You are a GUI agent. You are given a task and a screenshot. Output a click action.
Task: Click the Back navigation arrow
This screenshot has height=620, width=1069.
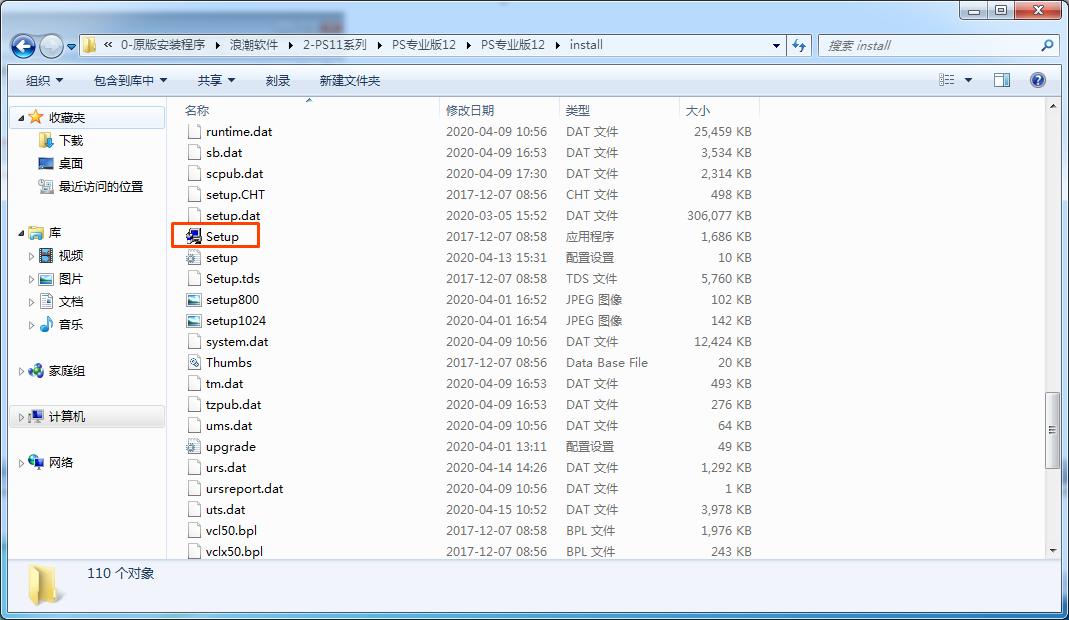coord(23,46)
